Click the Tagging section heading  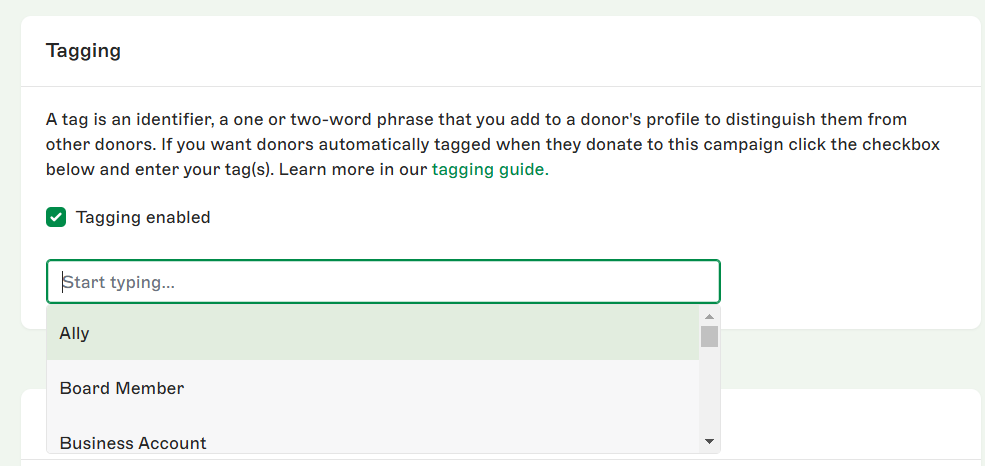[83, 51]
